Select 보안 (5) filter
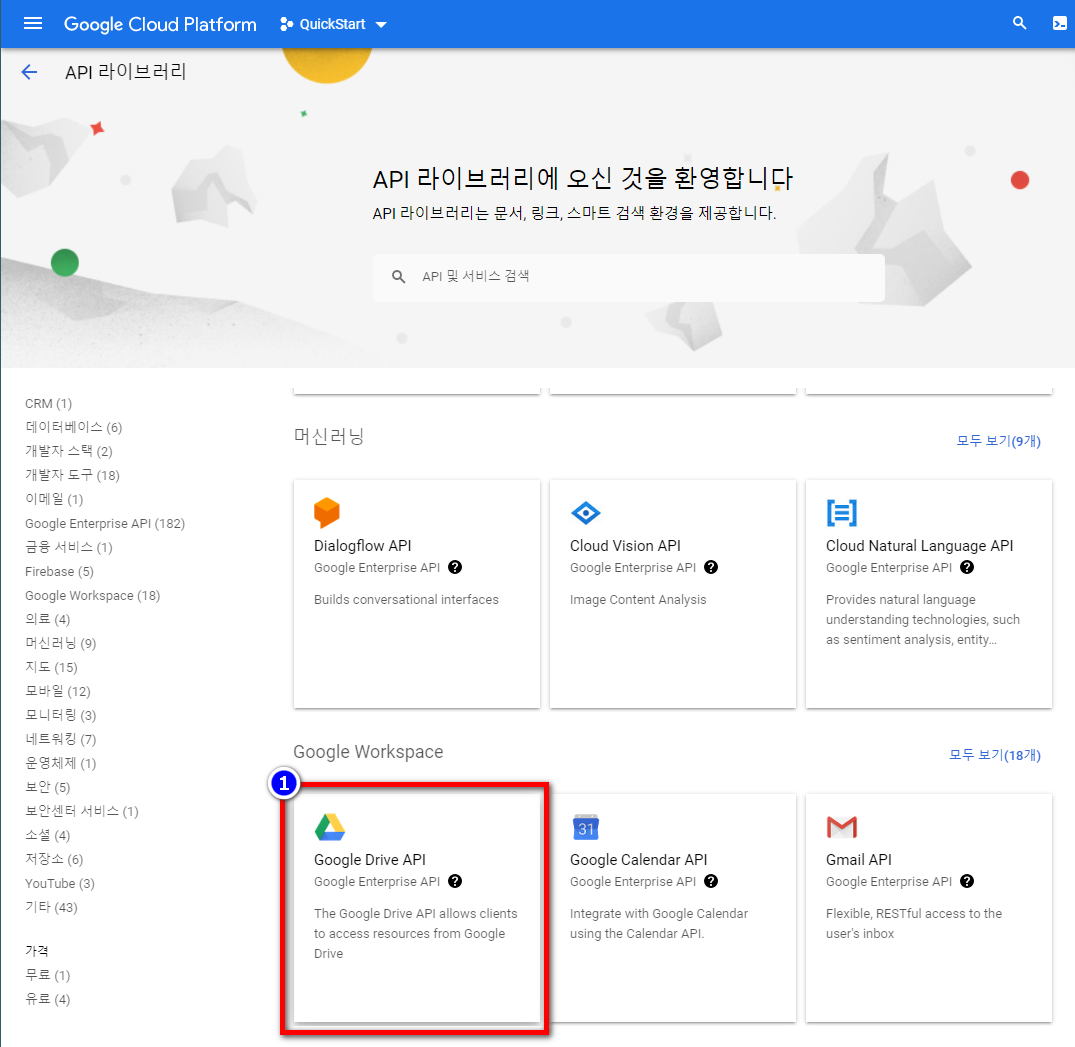This screenshot has height=1047, width=1075. 48,787
